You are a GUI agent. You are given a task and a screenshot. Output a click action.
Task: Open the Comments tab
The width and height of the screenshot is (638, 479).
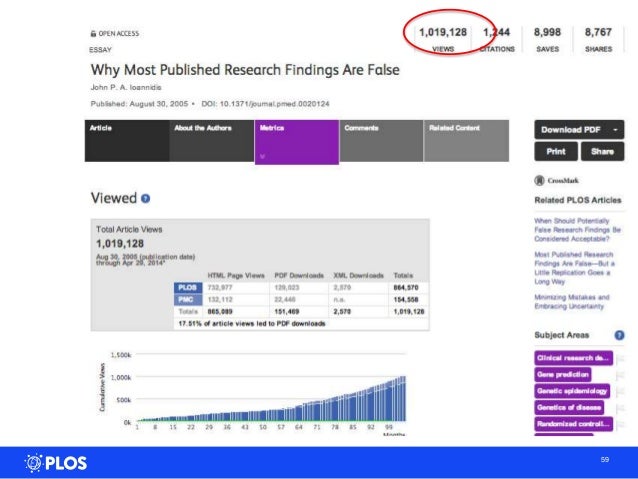(x=381, y=141)
